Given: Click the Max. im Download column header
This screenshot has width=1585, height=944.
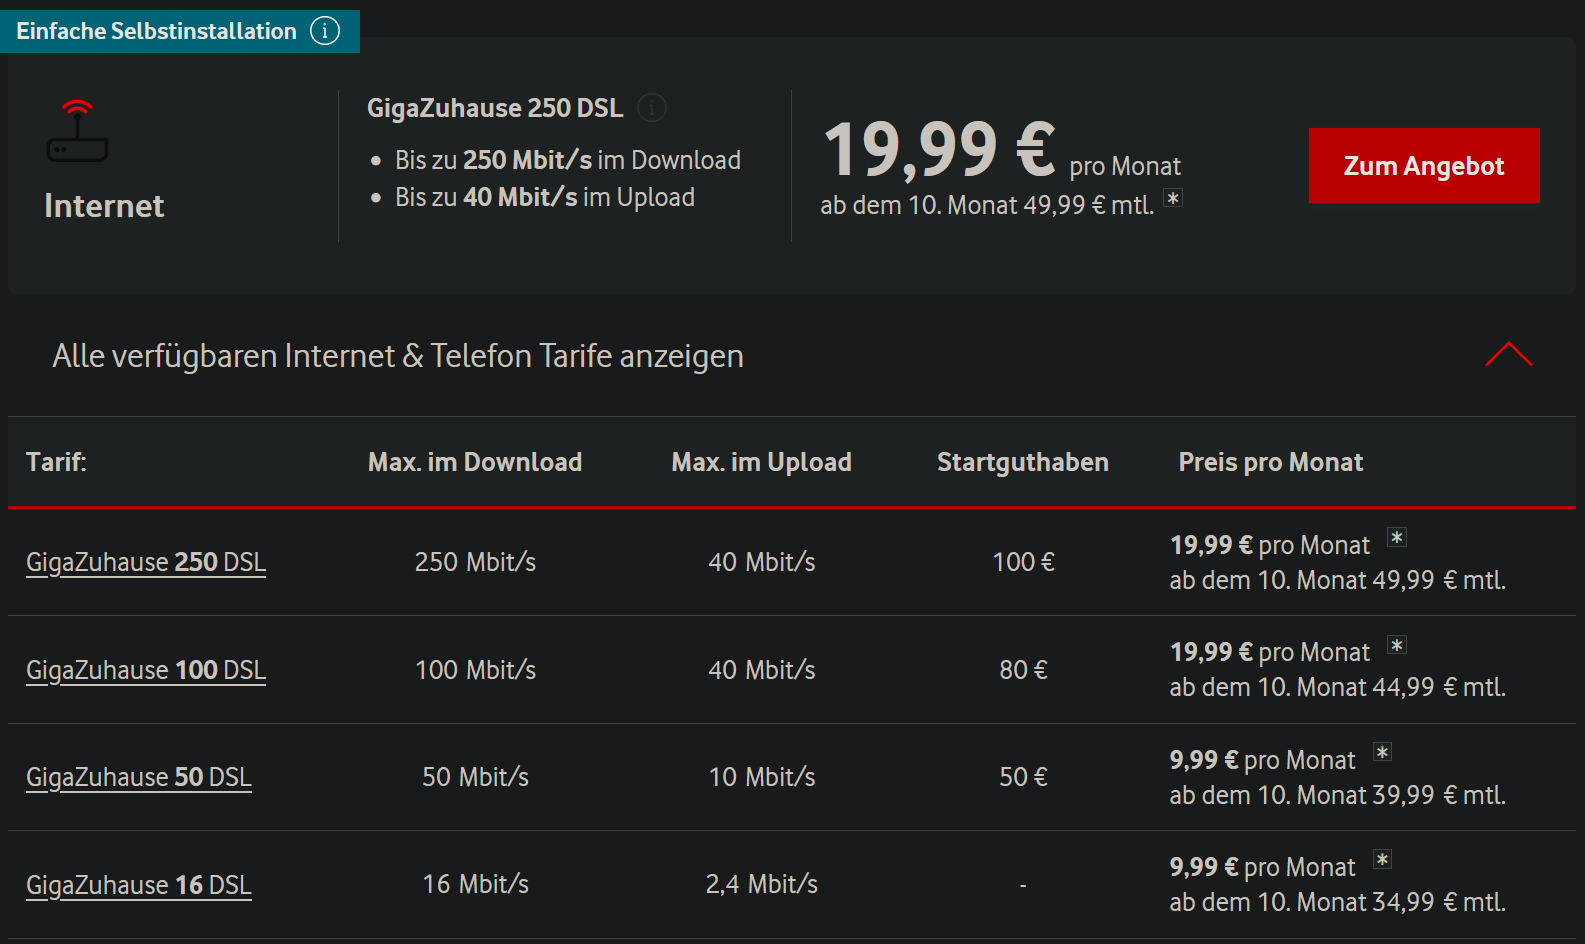Looking at the screenshot, I should [x=475, y=462].
